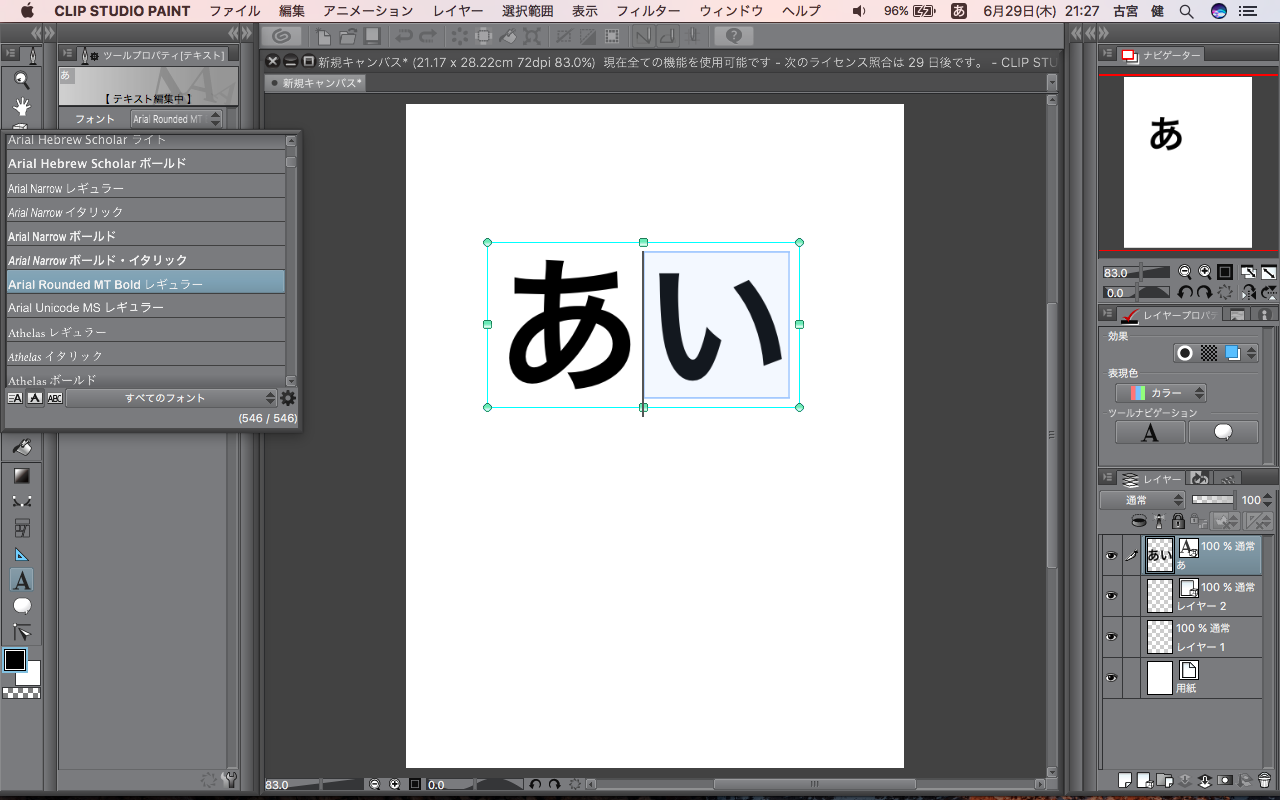Open font list settings gear
Screen dimensions: 1280x800
(x=288, y=398)
